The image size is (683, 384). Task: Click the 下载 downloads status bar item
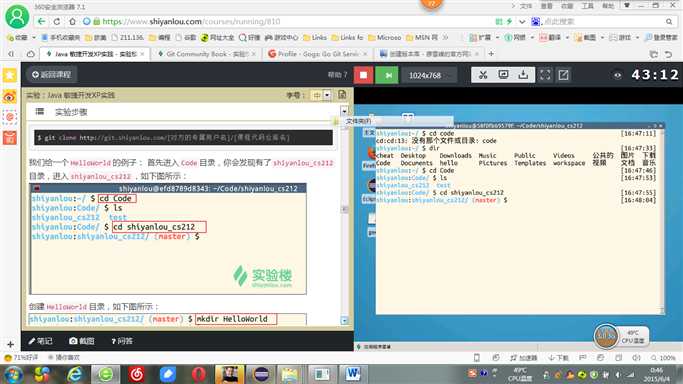point(559,358)
